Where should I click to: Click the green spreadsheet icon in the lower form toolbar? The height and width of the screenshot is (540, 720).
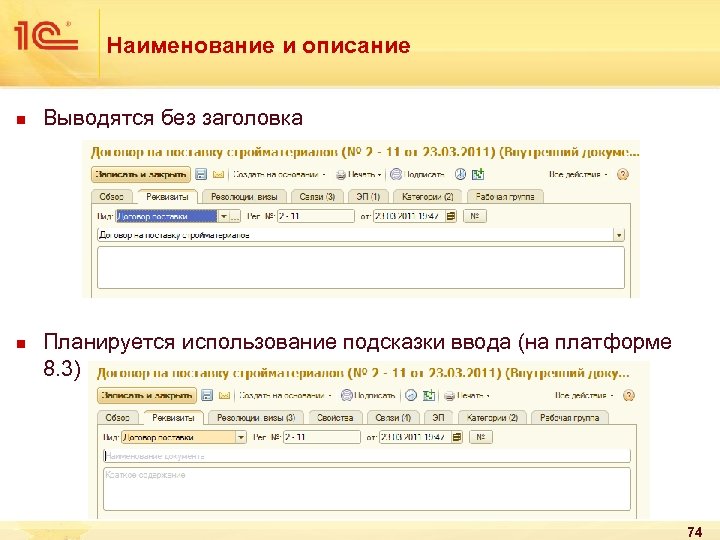[429, 395]
